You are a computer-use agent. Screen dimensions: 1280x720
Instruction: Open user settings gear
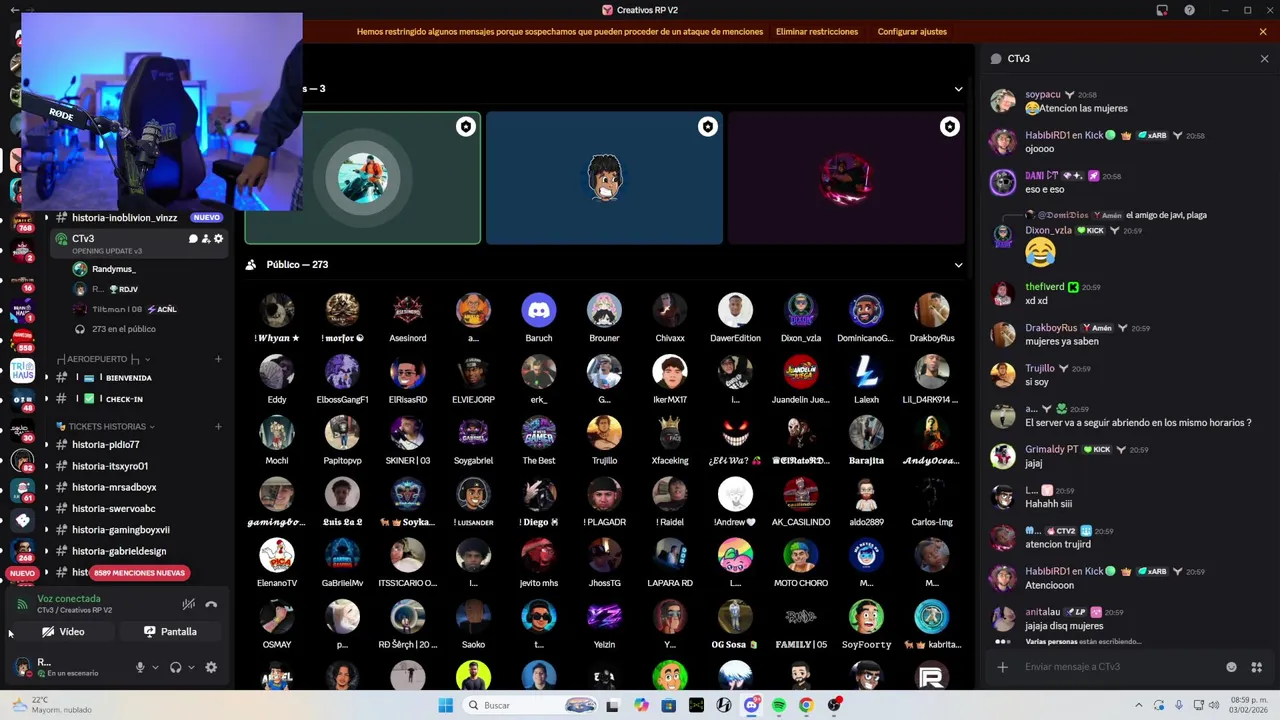(211, 667)
